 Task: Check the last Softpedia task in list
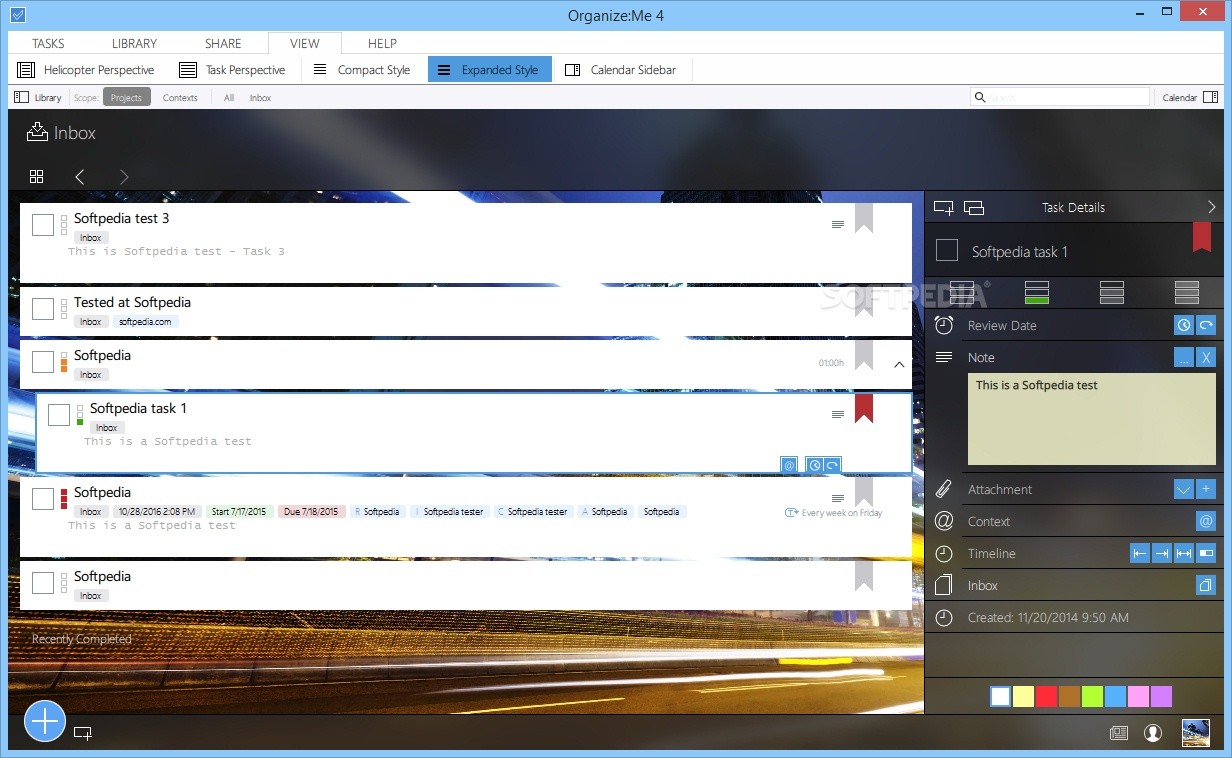pyautogui.click(x=42, y=582)
